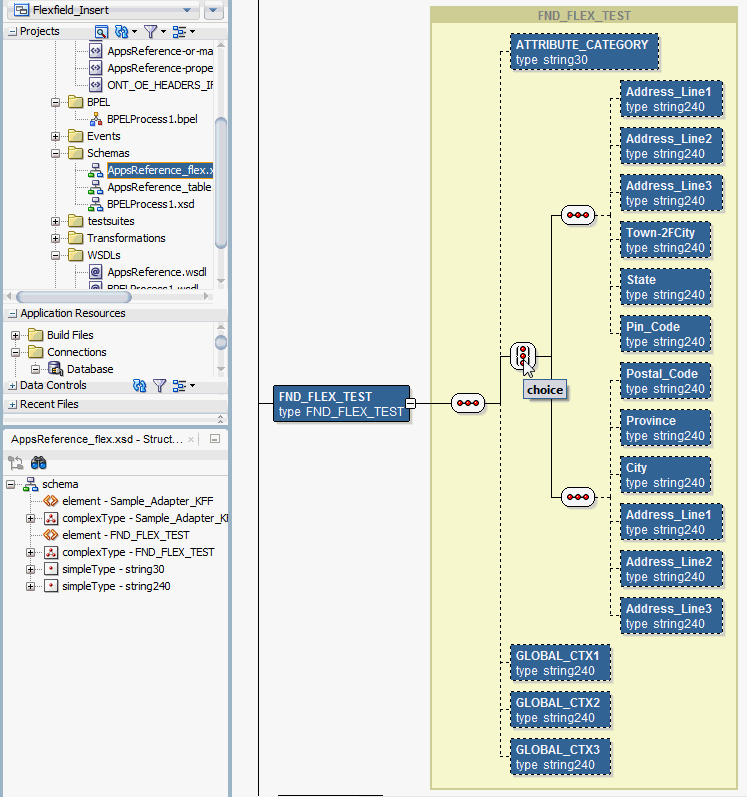Expand complexType FND_FLEX_TEST in structure tree
This screenshot has width=747, height=797.
point(30,553)
